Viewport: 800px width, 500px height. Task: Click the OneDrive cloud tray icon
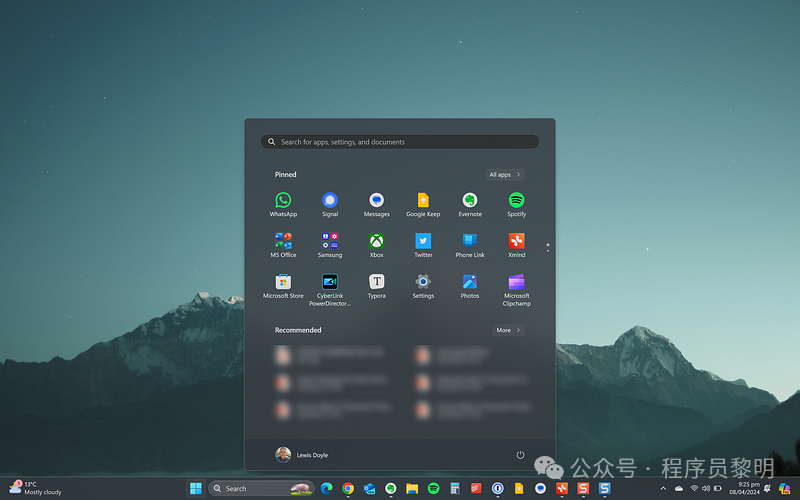tap(679, 488)
